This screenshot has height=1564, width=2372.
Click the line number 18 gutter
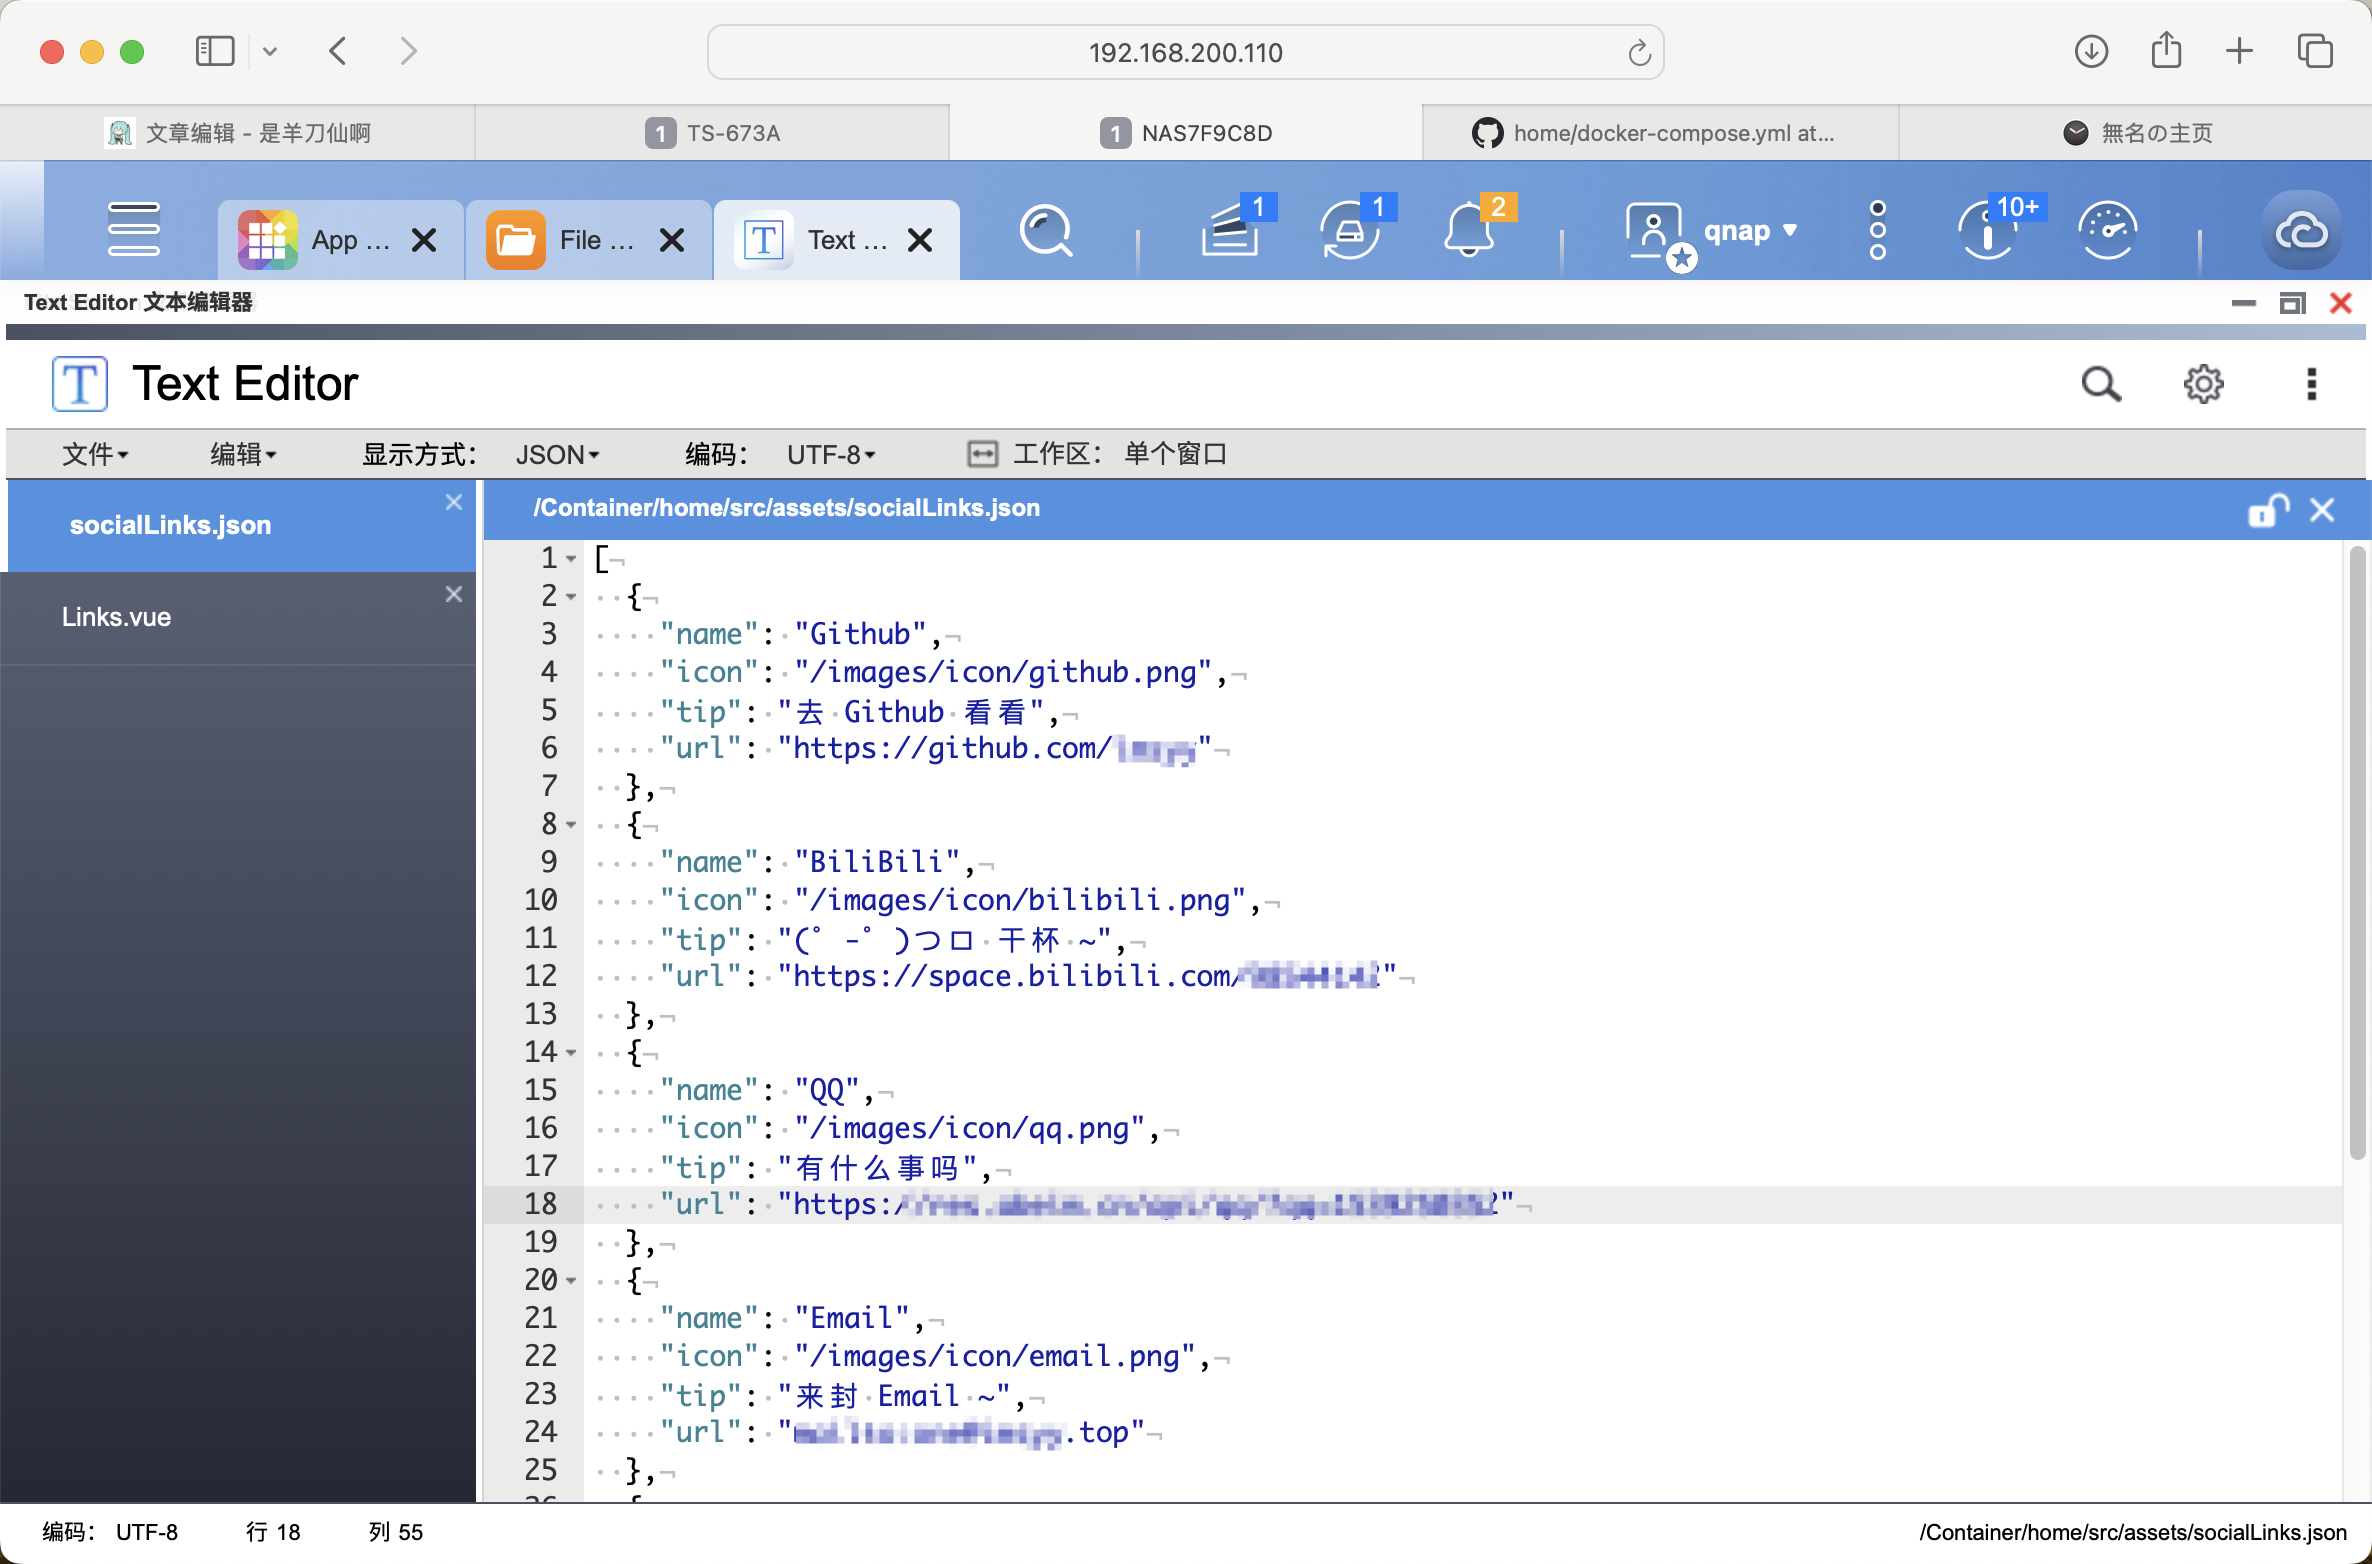click(541, 1204)
